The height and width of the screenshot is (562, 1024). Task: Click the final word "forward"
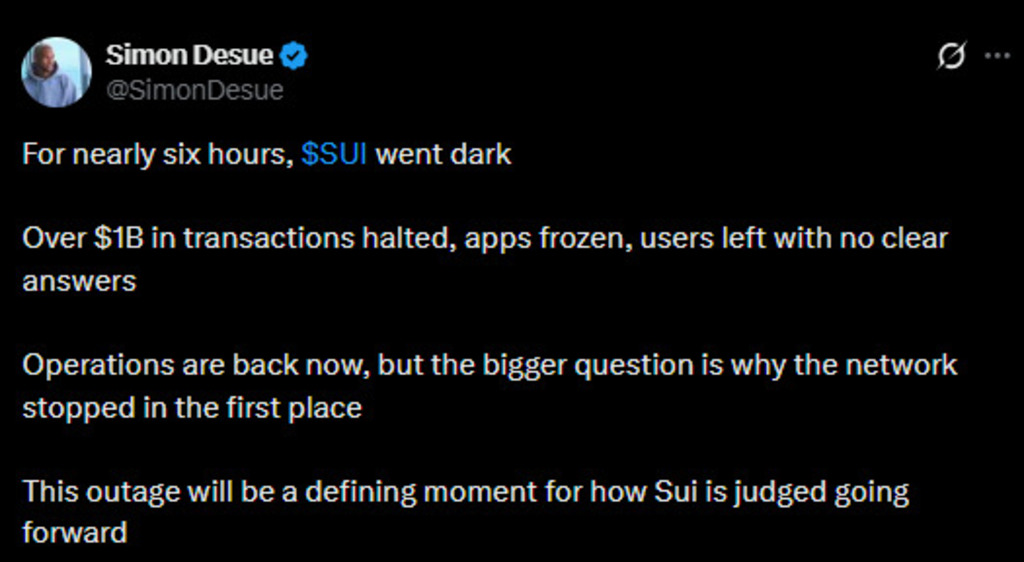click(x=74, y=532)
